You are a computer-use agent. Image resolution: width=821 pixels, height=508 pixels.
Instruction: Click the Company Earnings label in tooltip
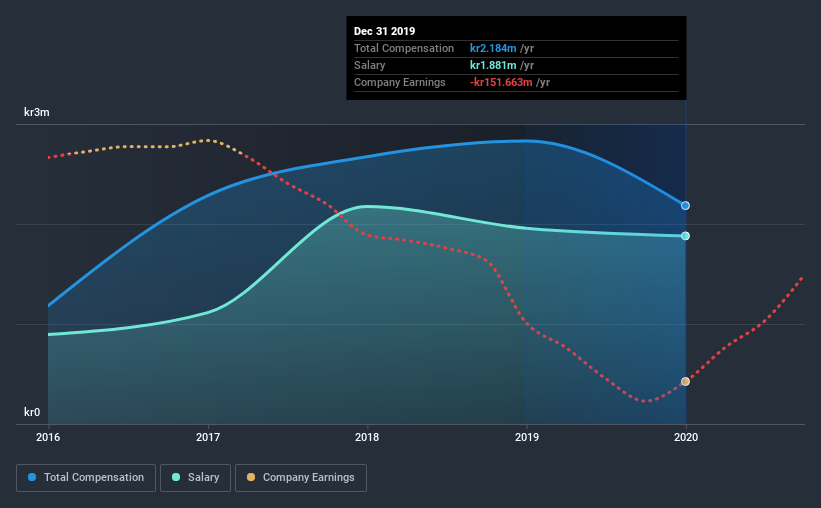tap(400, 82)
